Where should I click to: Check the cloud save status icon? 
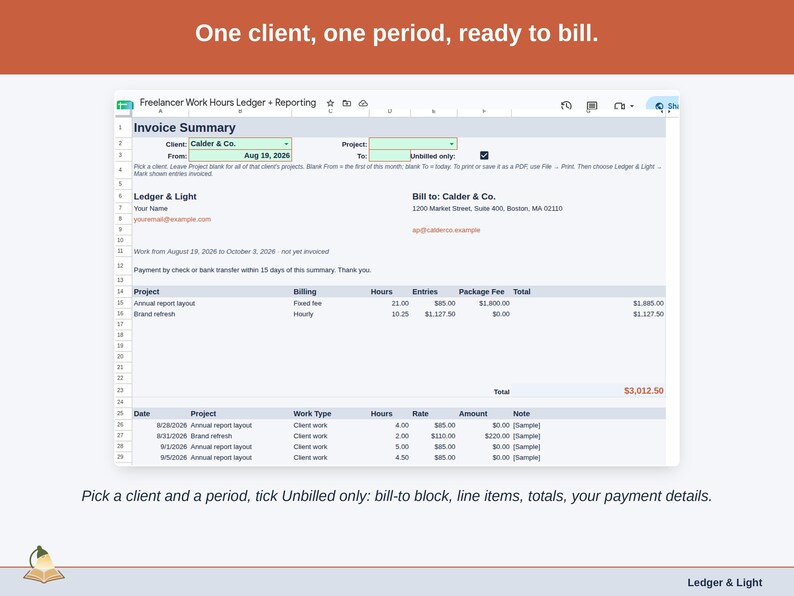click(363, 103)
